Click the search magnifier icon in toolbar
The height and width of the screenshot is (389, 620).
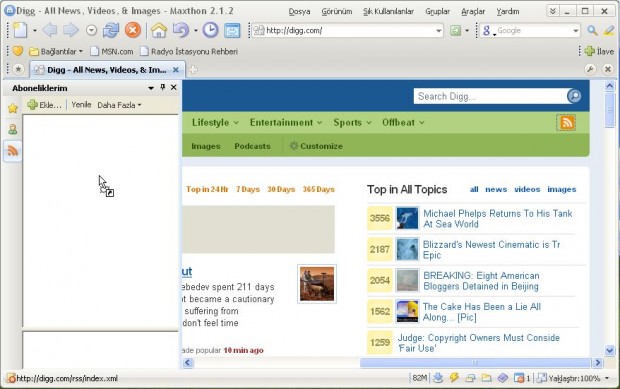(x=592, y=30)
